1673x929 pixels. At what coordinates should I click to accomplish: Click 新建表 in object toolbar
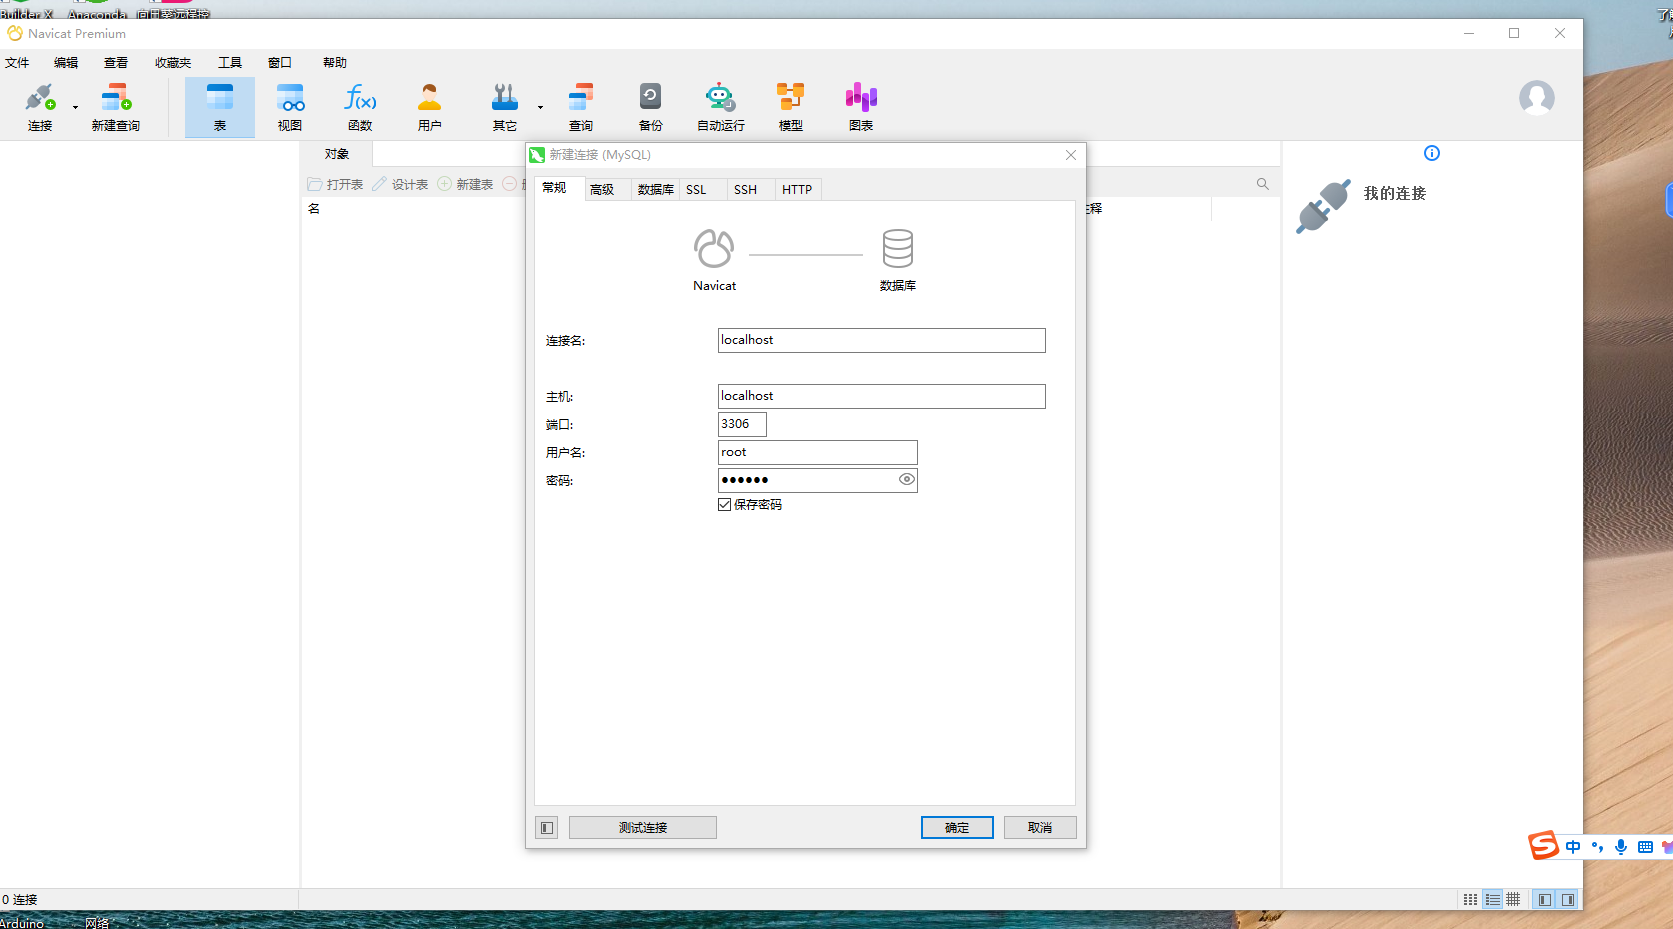465,185
